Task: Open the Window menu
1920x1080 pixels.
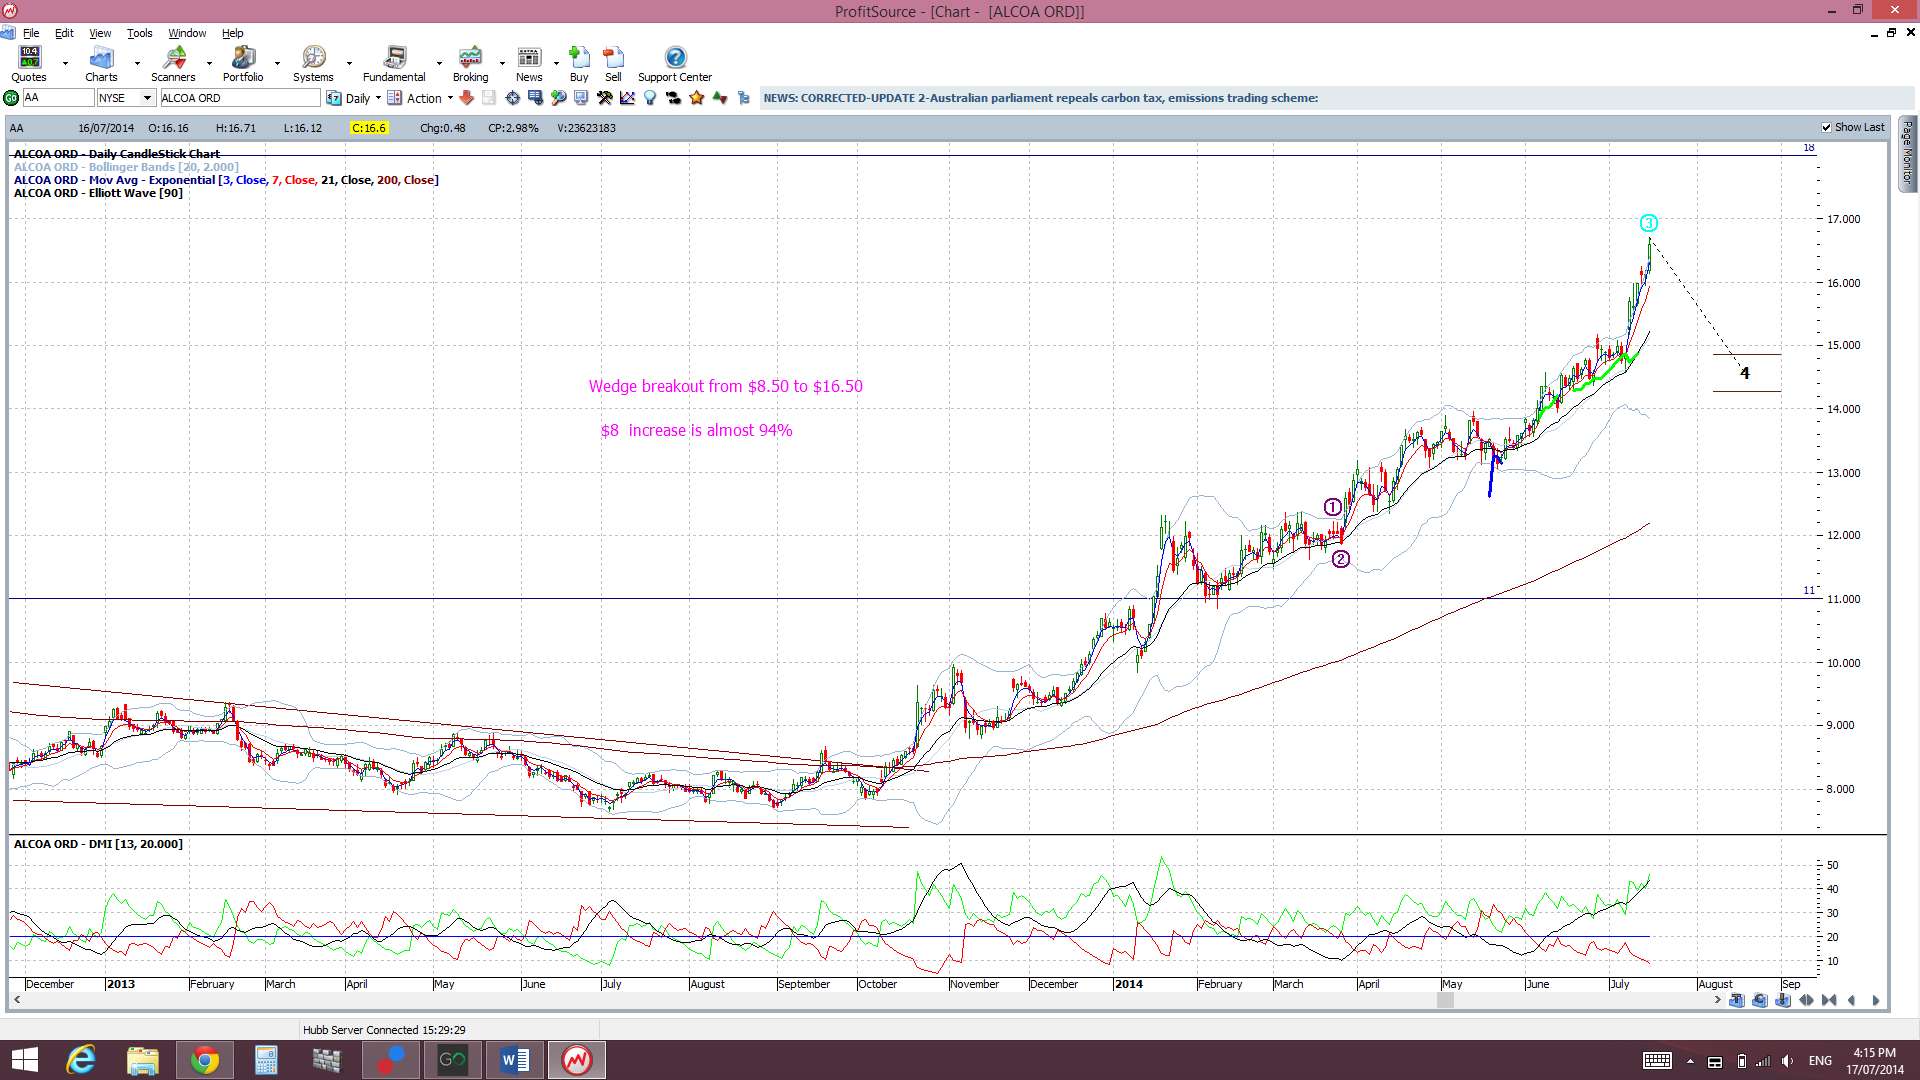Action: (187, 33)
